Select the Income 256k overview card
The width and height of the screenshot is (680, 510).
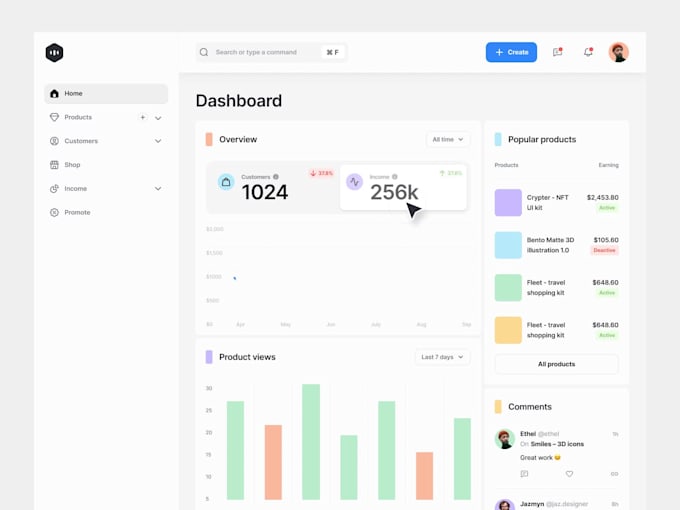(x=403, y=187)
